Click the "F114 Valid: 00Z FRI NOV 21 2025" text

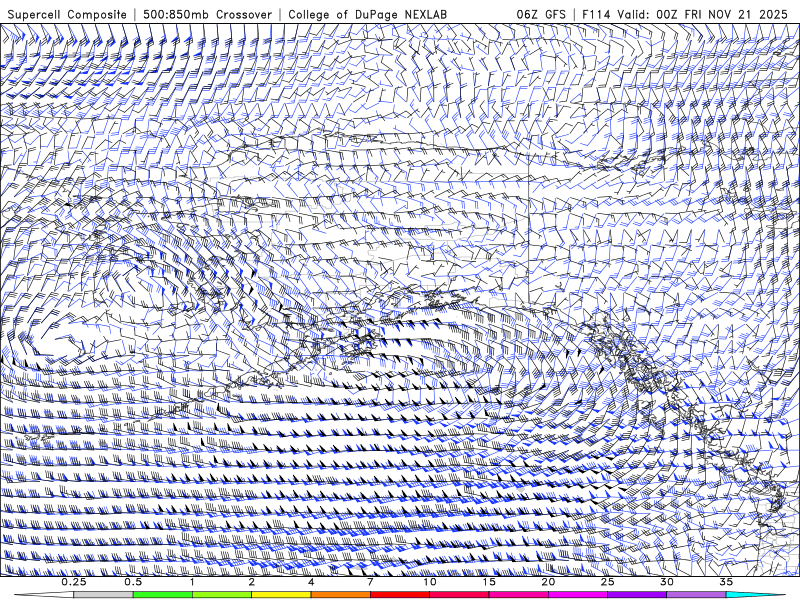click(685, 14)
